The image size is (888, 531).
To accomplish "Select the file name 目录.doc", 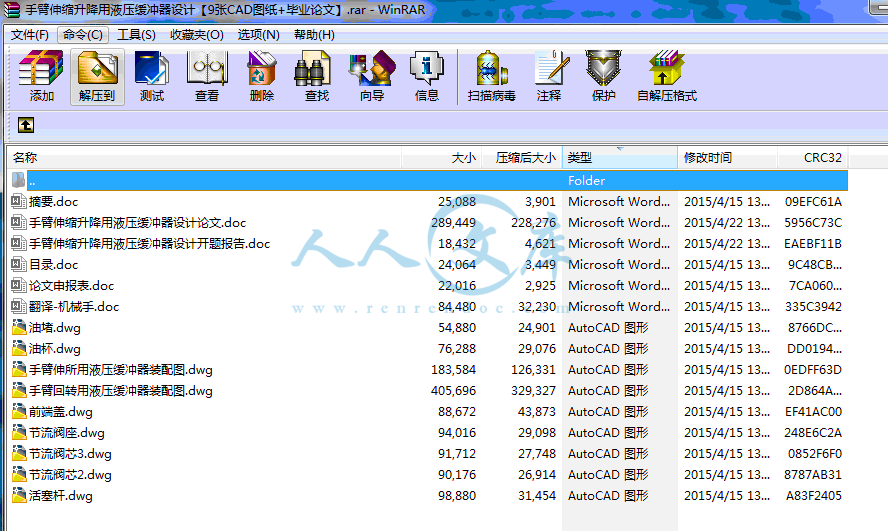I will coord(53,264).
